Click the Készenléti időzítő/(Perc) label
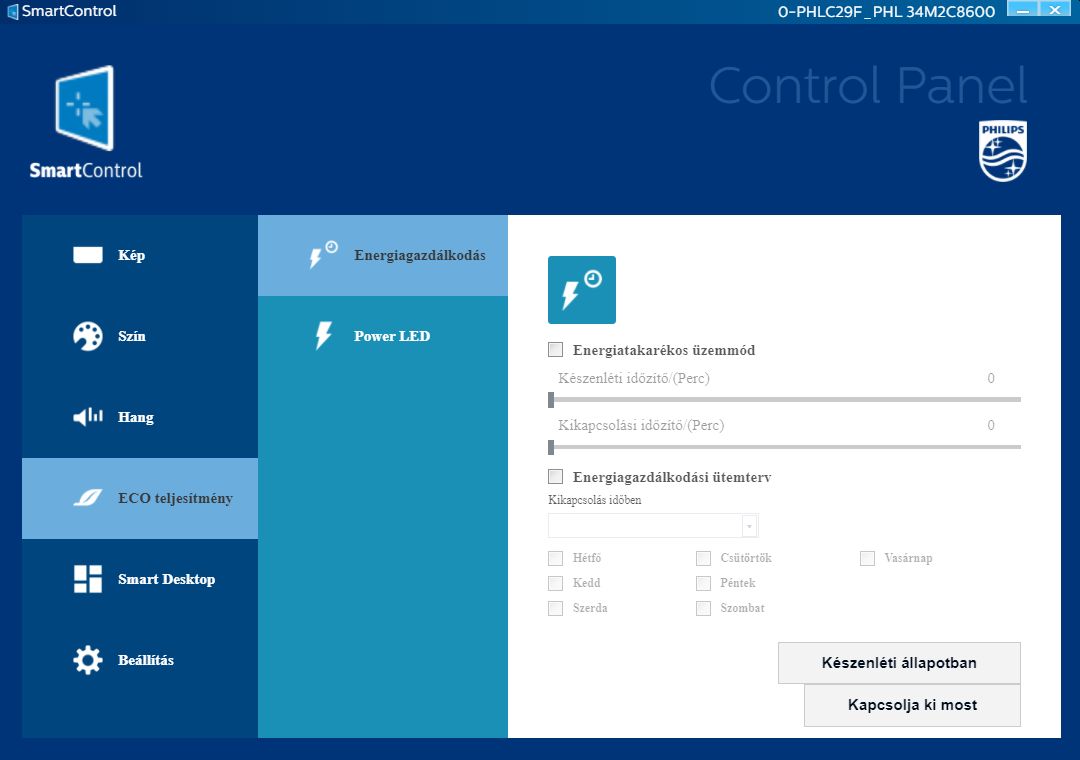This screenshot has height=760, width=1080. (634, 378)
